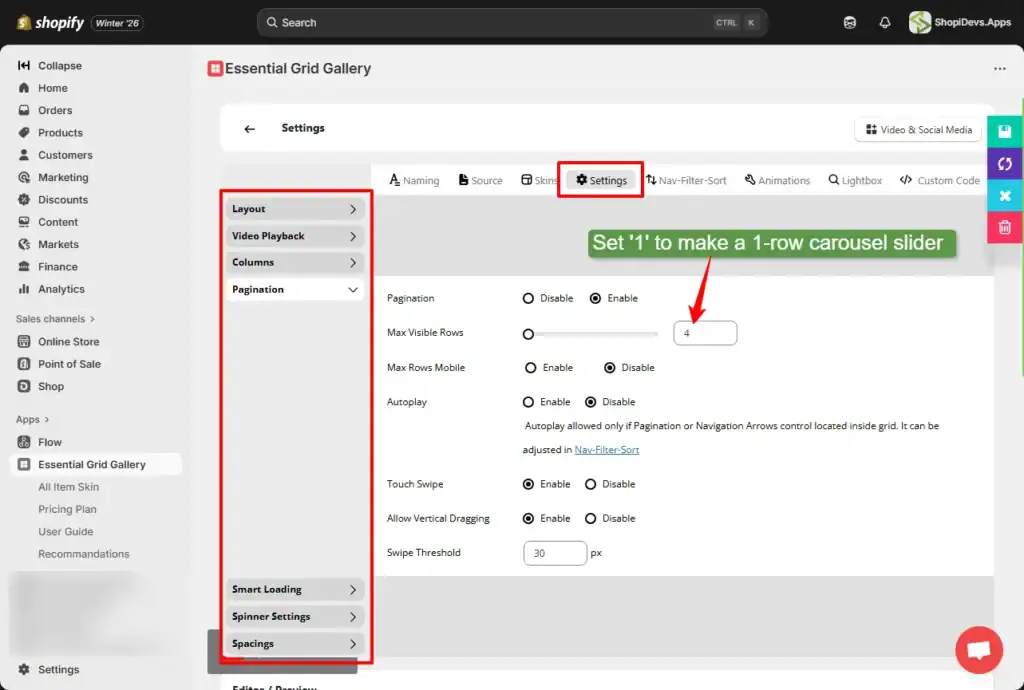
Task: Open the Animations settings tab
Action: [778, 180]
